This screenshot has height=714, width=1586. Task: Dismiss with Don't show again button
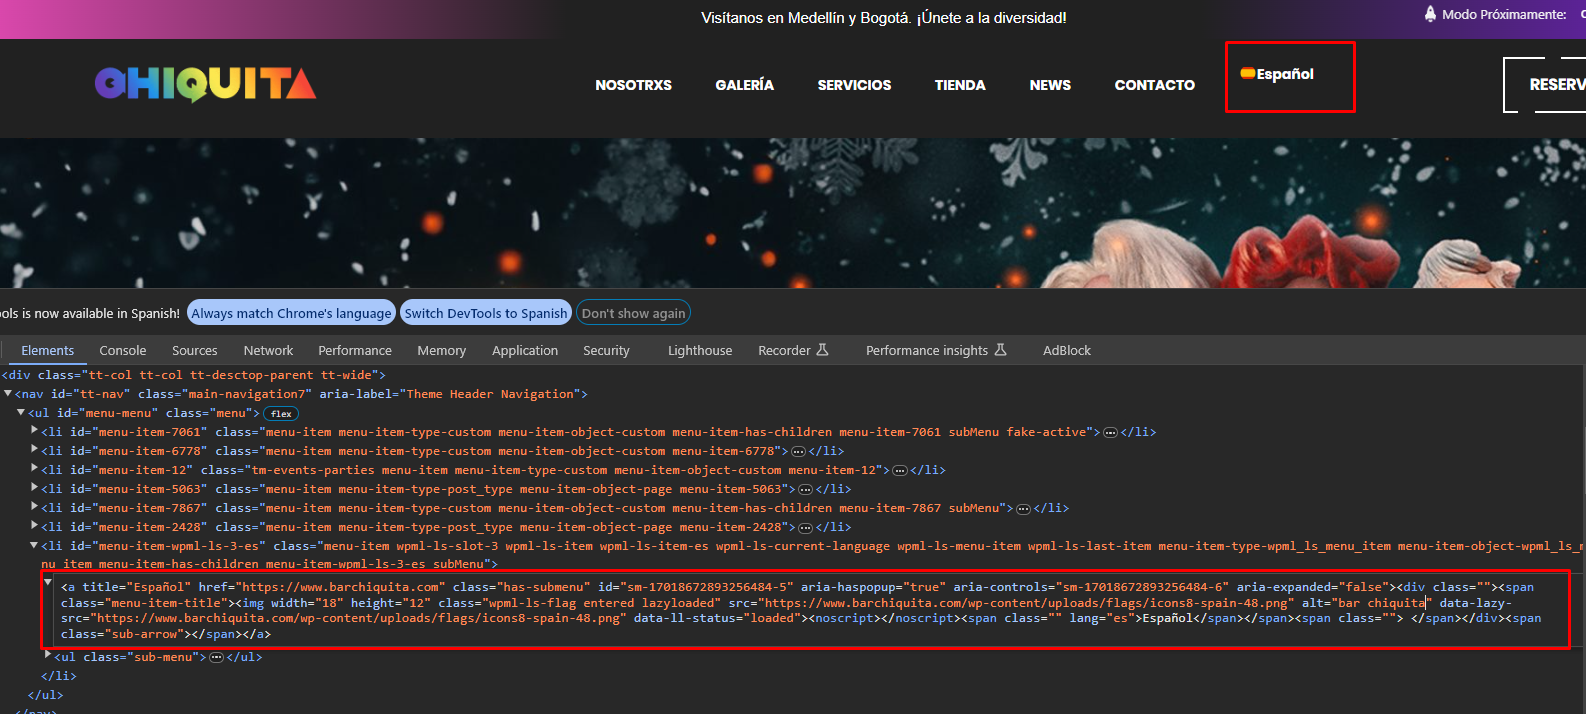633,313
